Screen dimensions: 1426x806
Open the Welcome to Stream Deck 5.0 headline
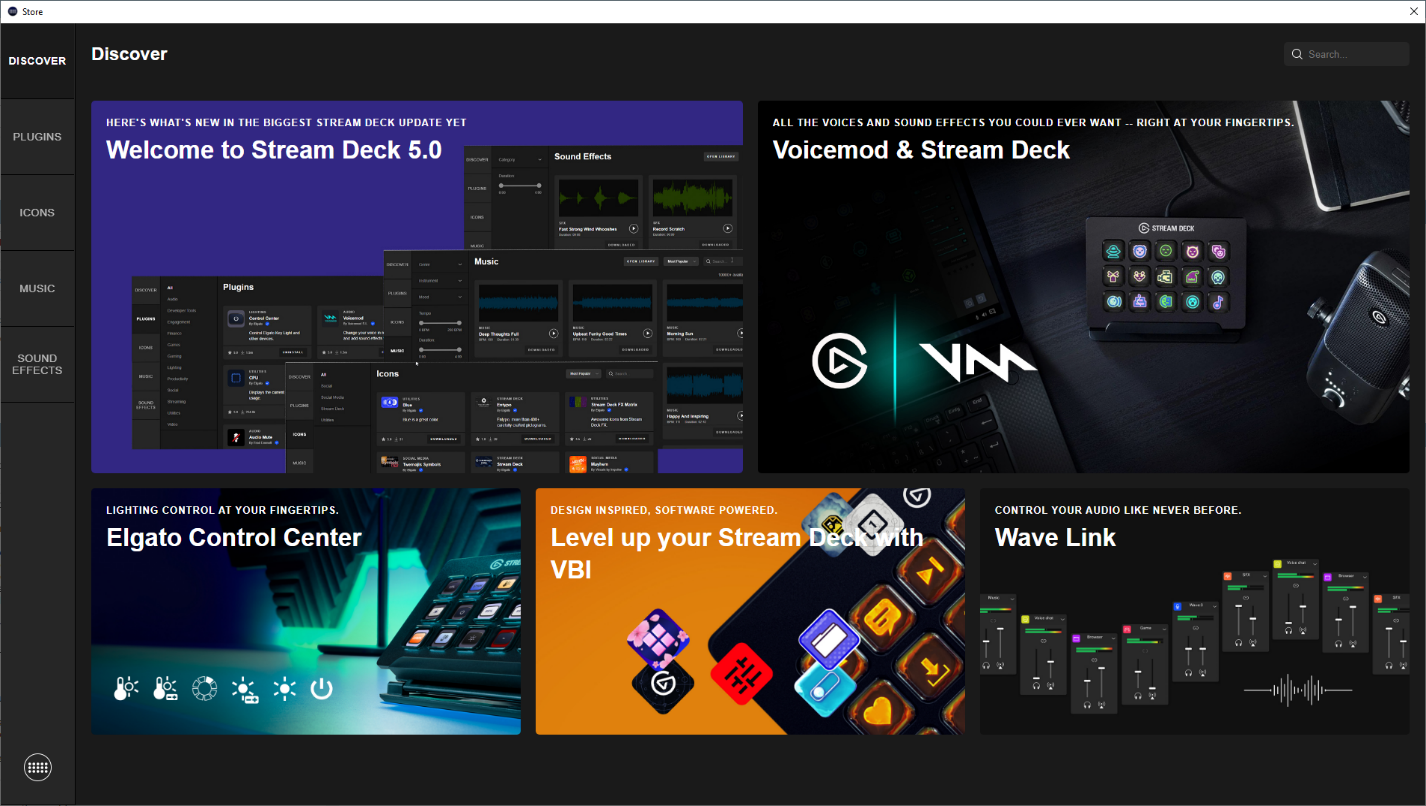(273, 150)
